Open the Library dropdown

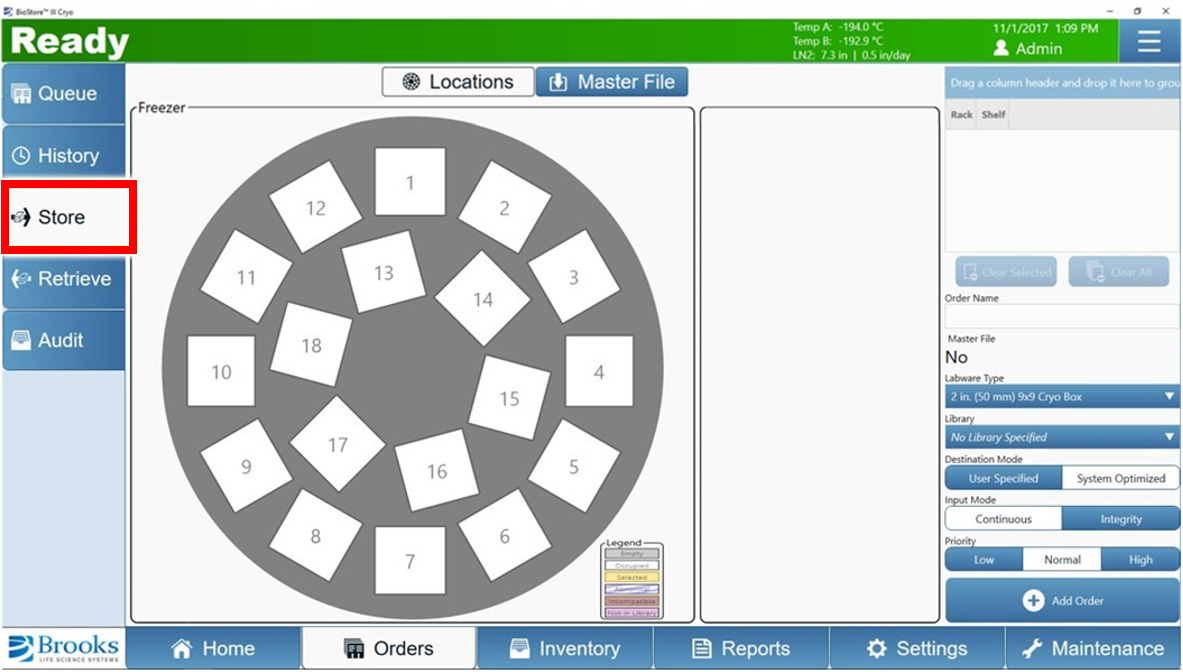1062,437
